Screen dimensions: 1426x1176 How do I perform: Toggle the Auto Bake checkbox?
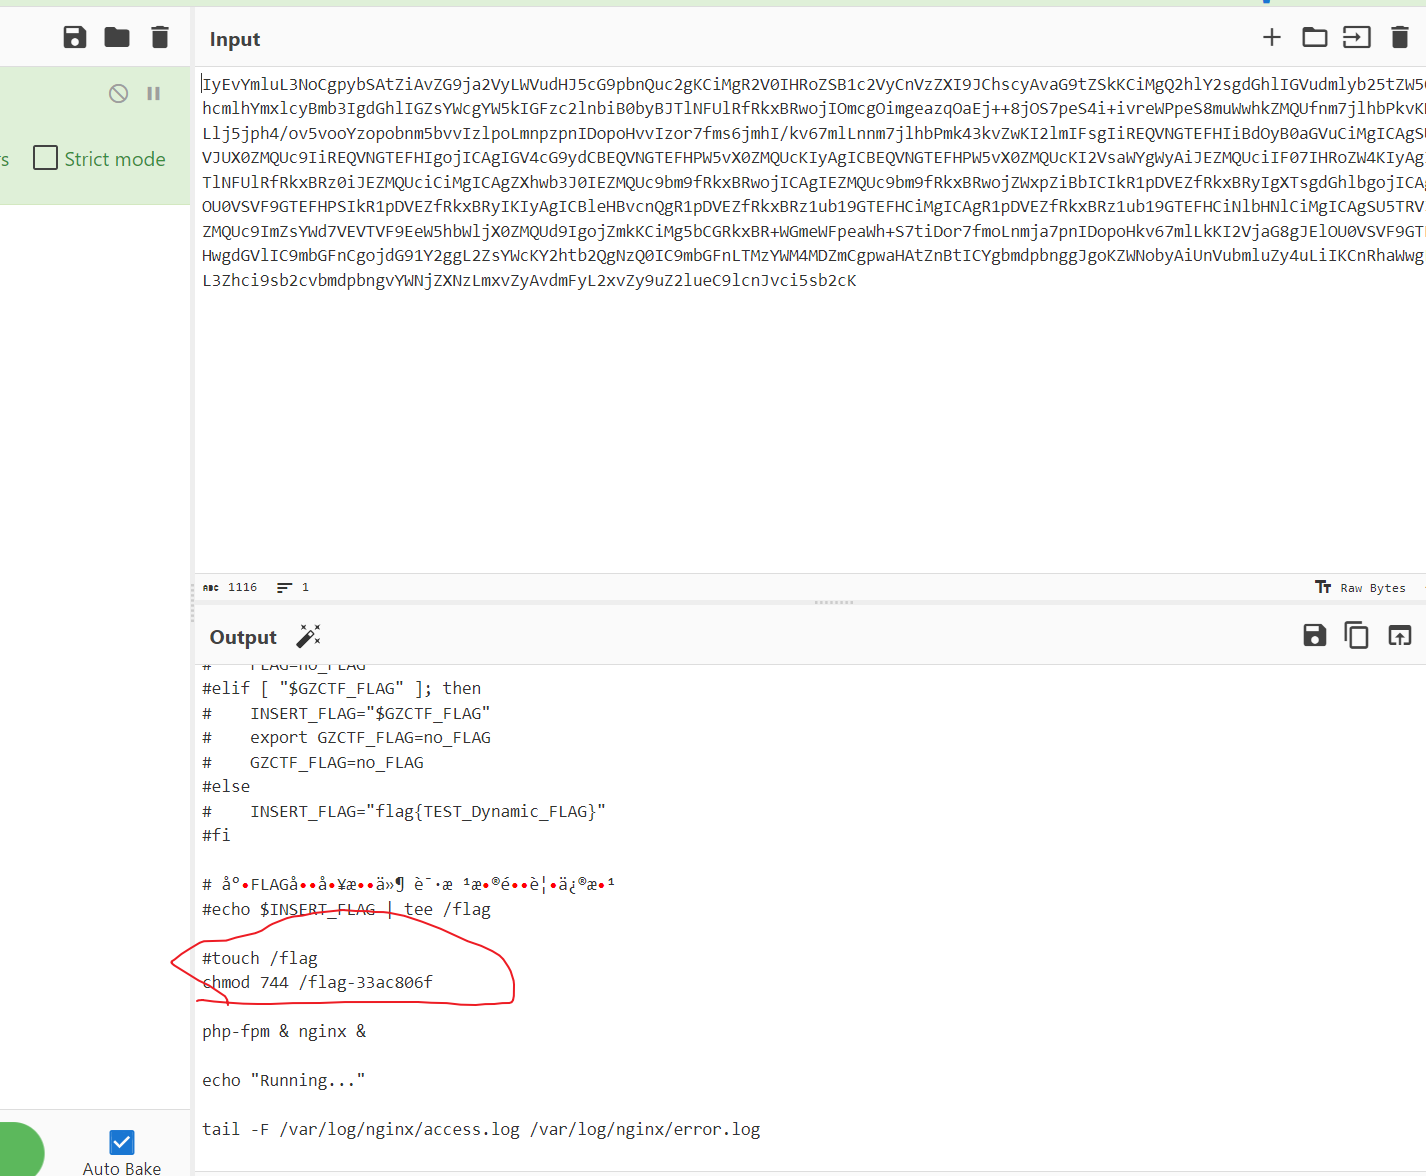(x=122, y=1142)
